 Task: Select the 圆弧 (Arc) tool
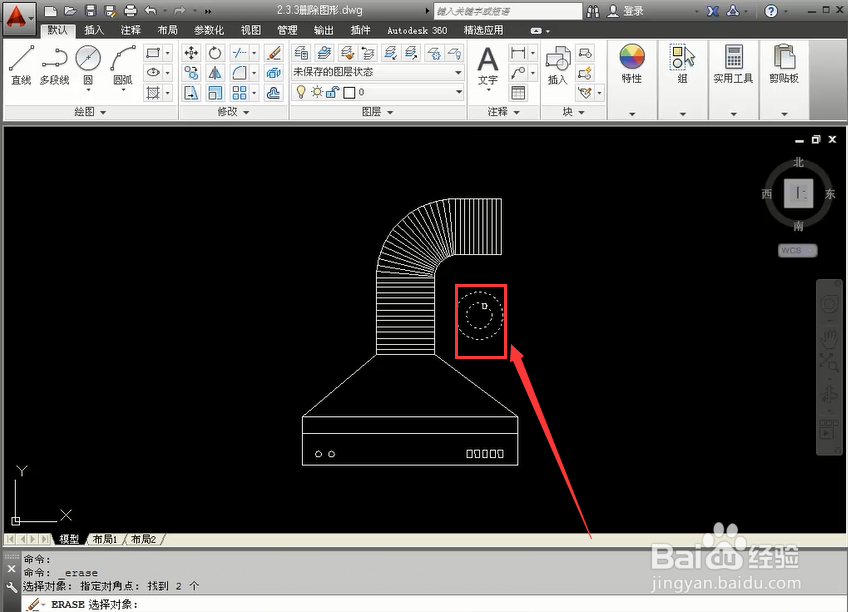pos(123,65)
